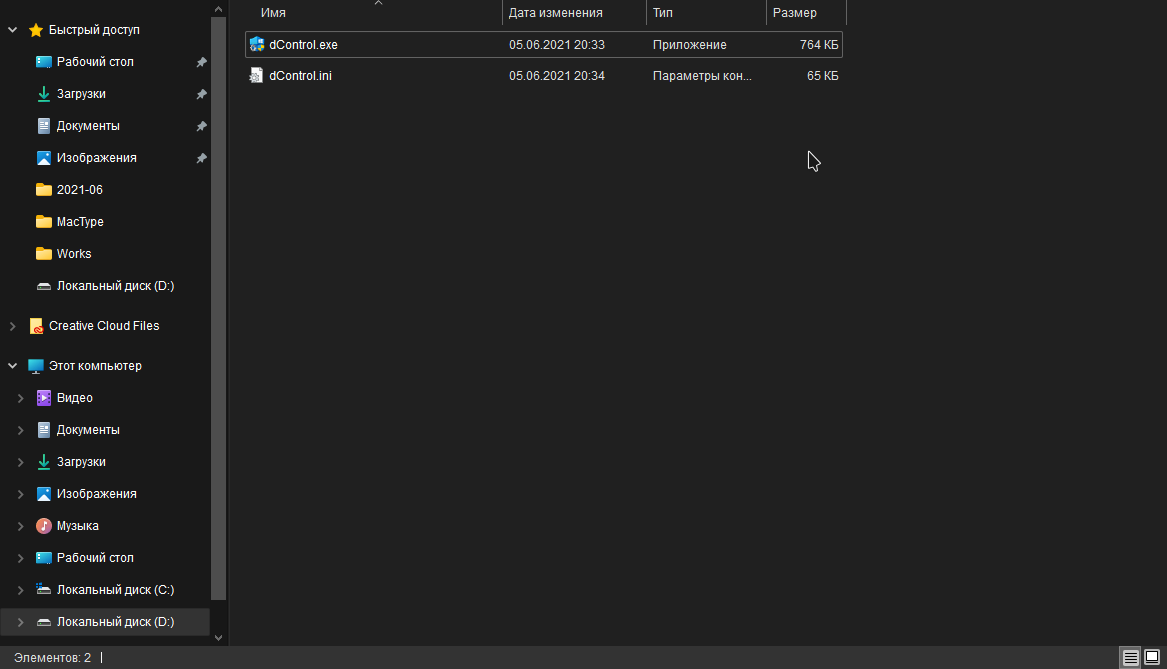This screenshot has height=669, width=1167.
Task: Unpin Рабочий стол via its pin icon
Action: click(201, 63)
